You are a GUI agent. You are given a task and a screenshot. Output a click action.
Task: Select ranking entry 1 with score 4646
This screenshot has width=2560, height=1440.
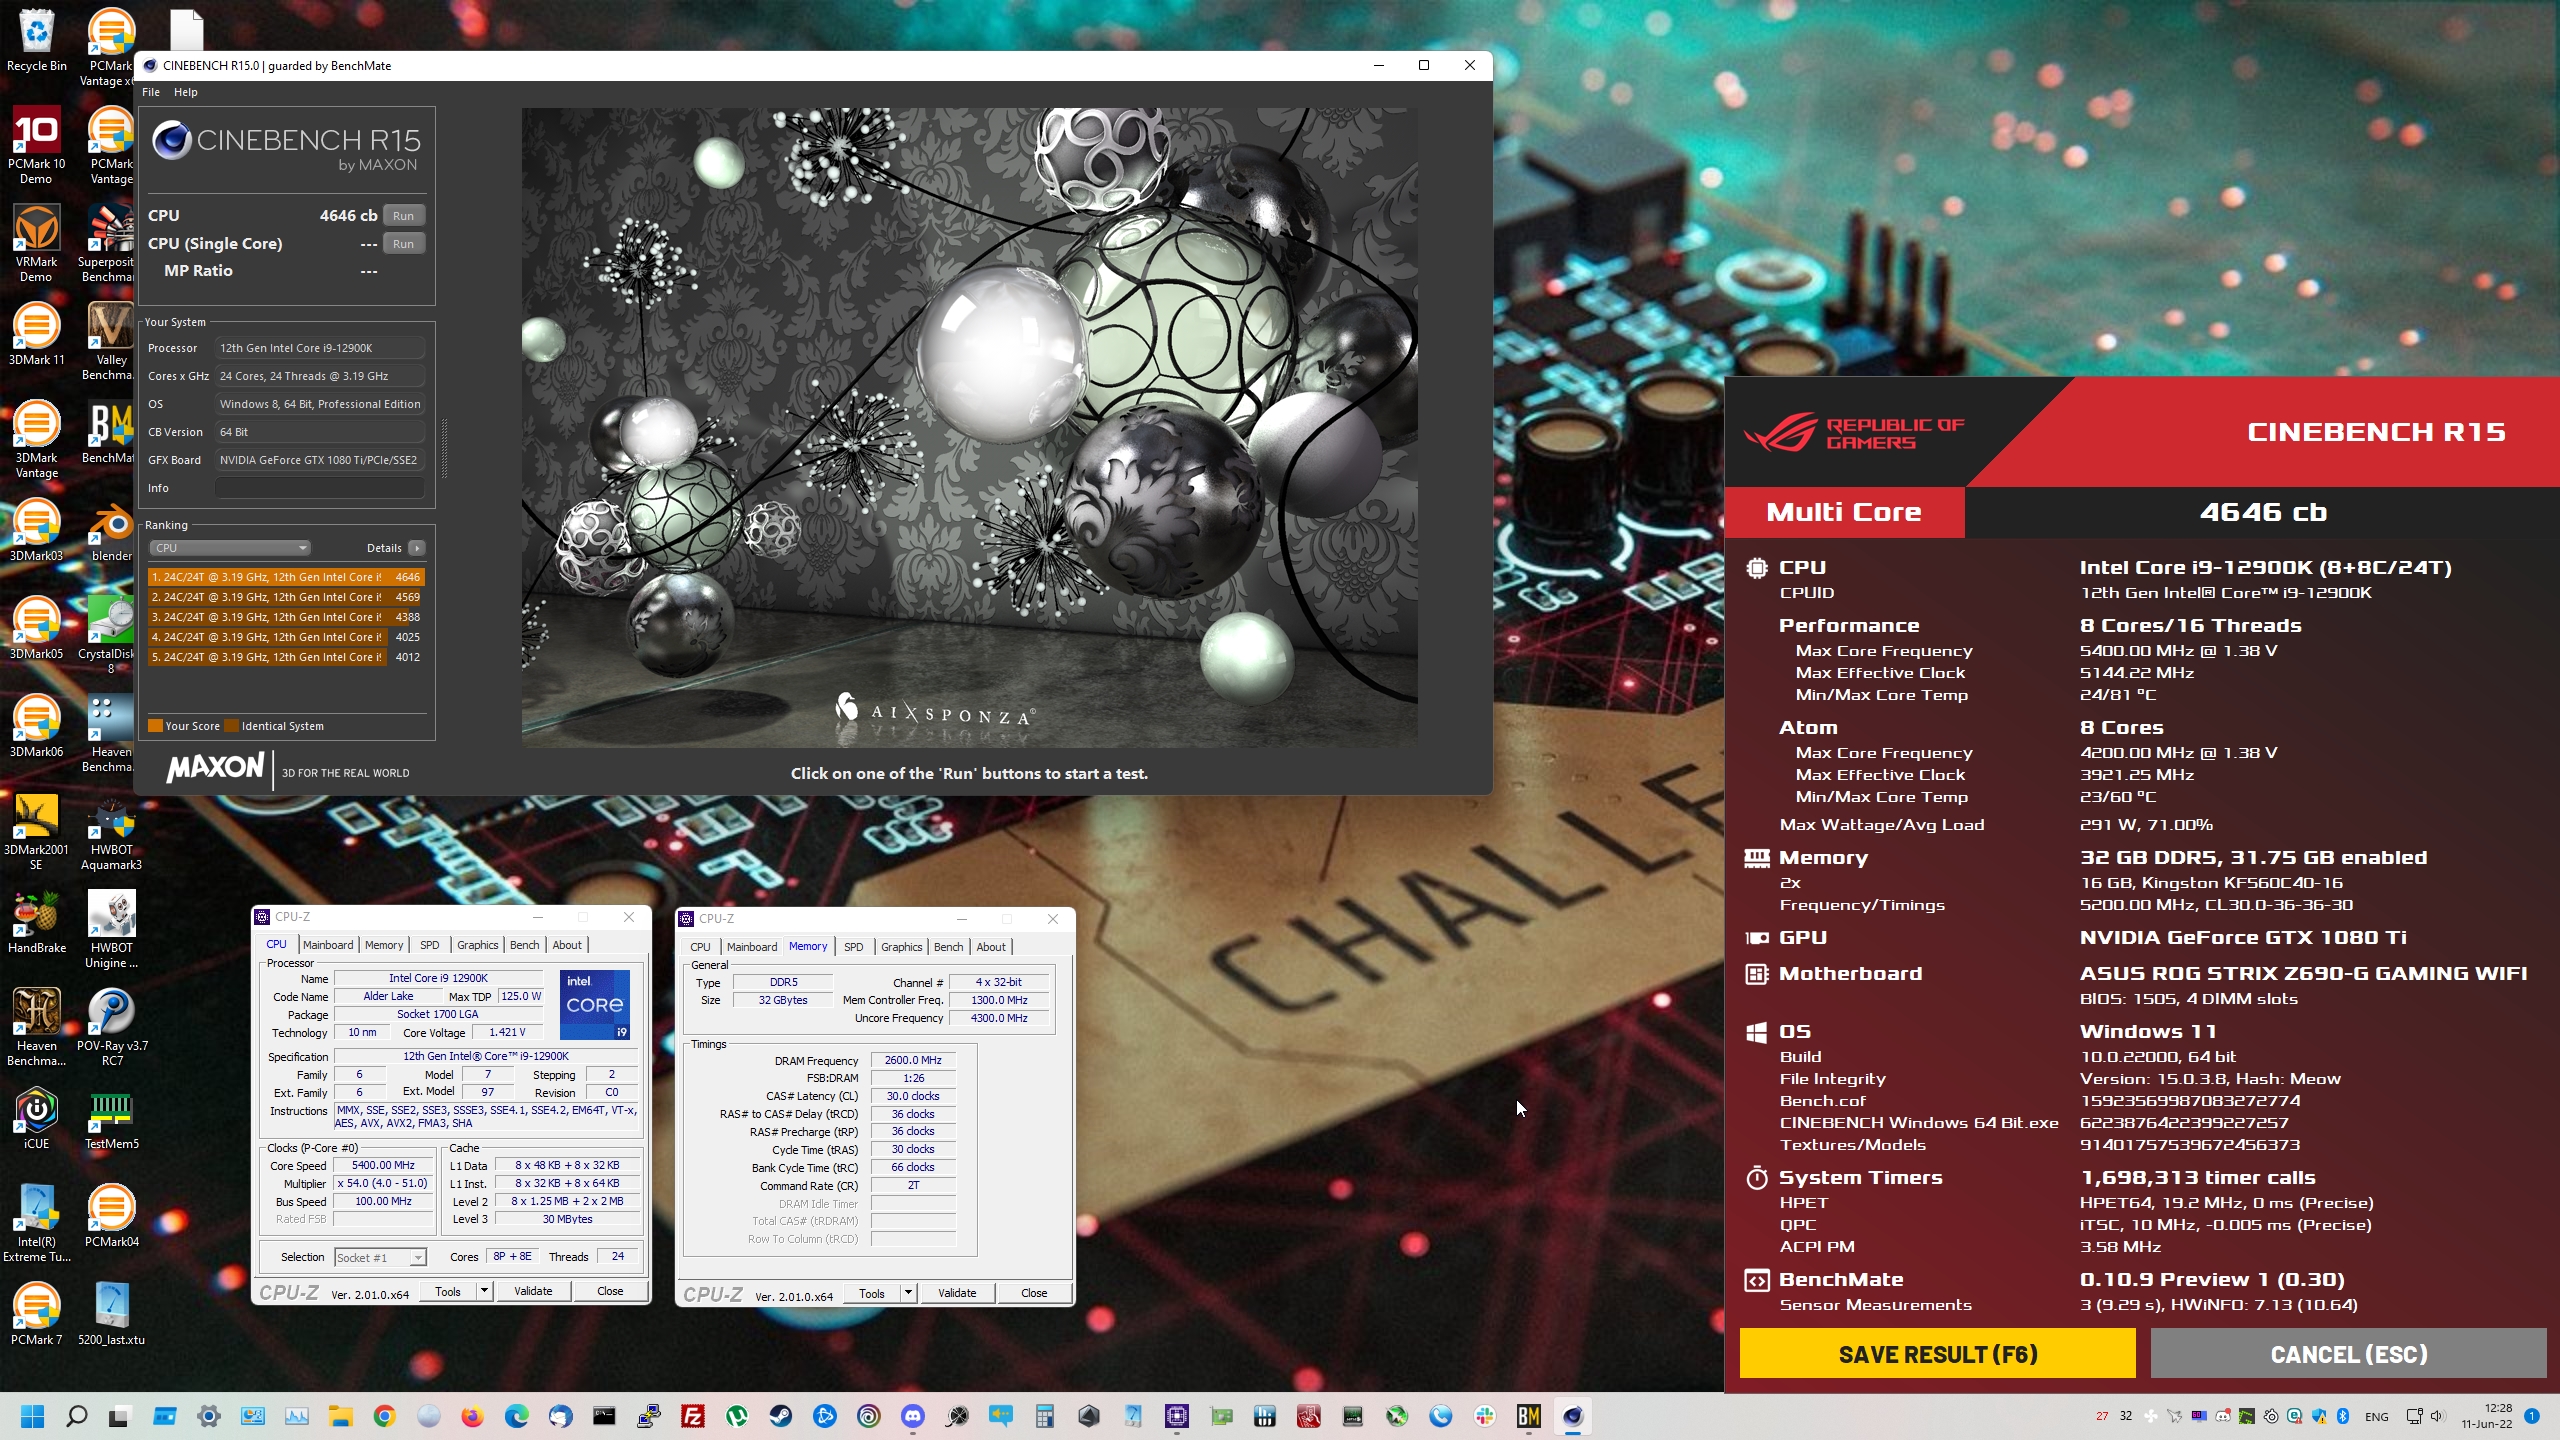286,577
